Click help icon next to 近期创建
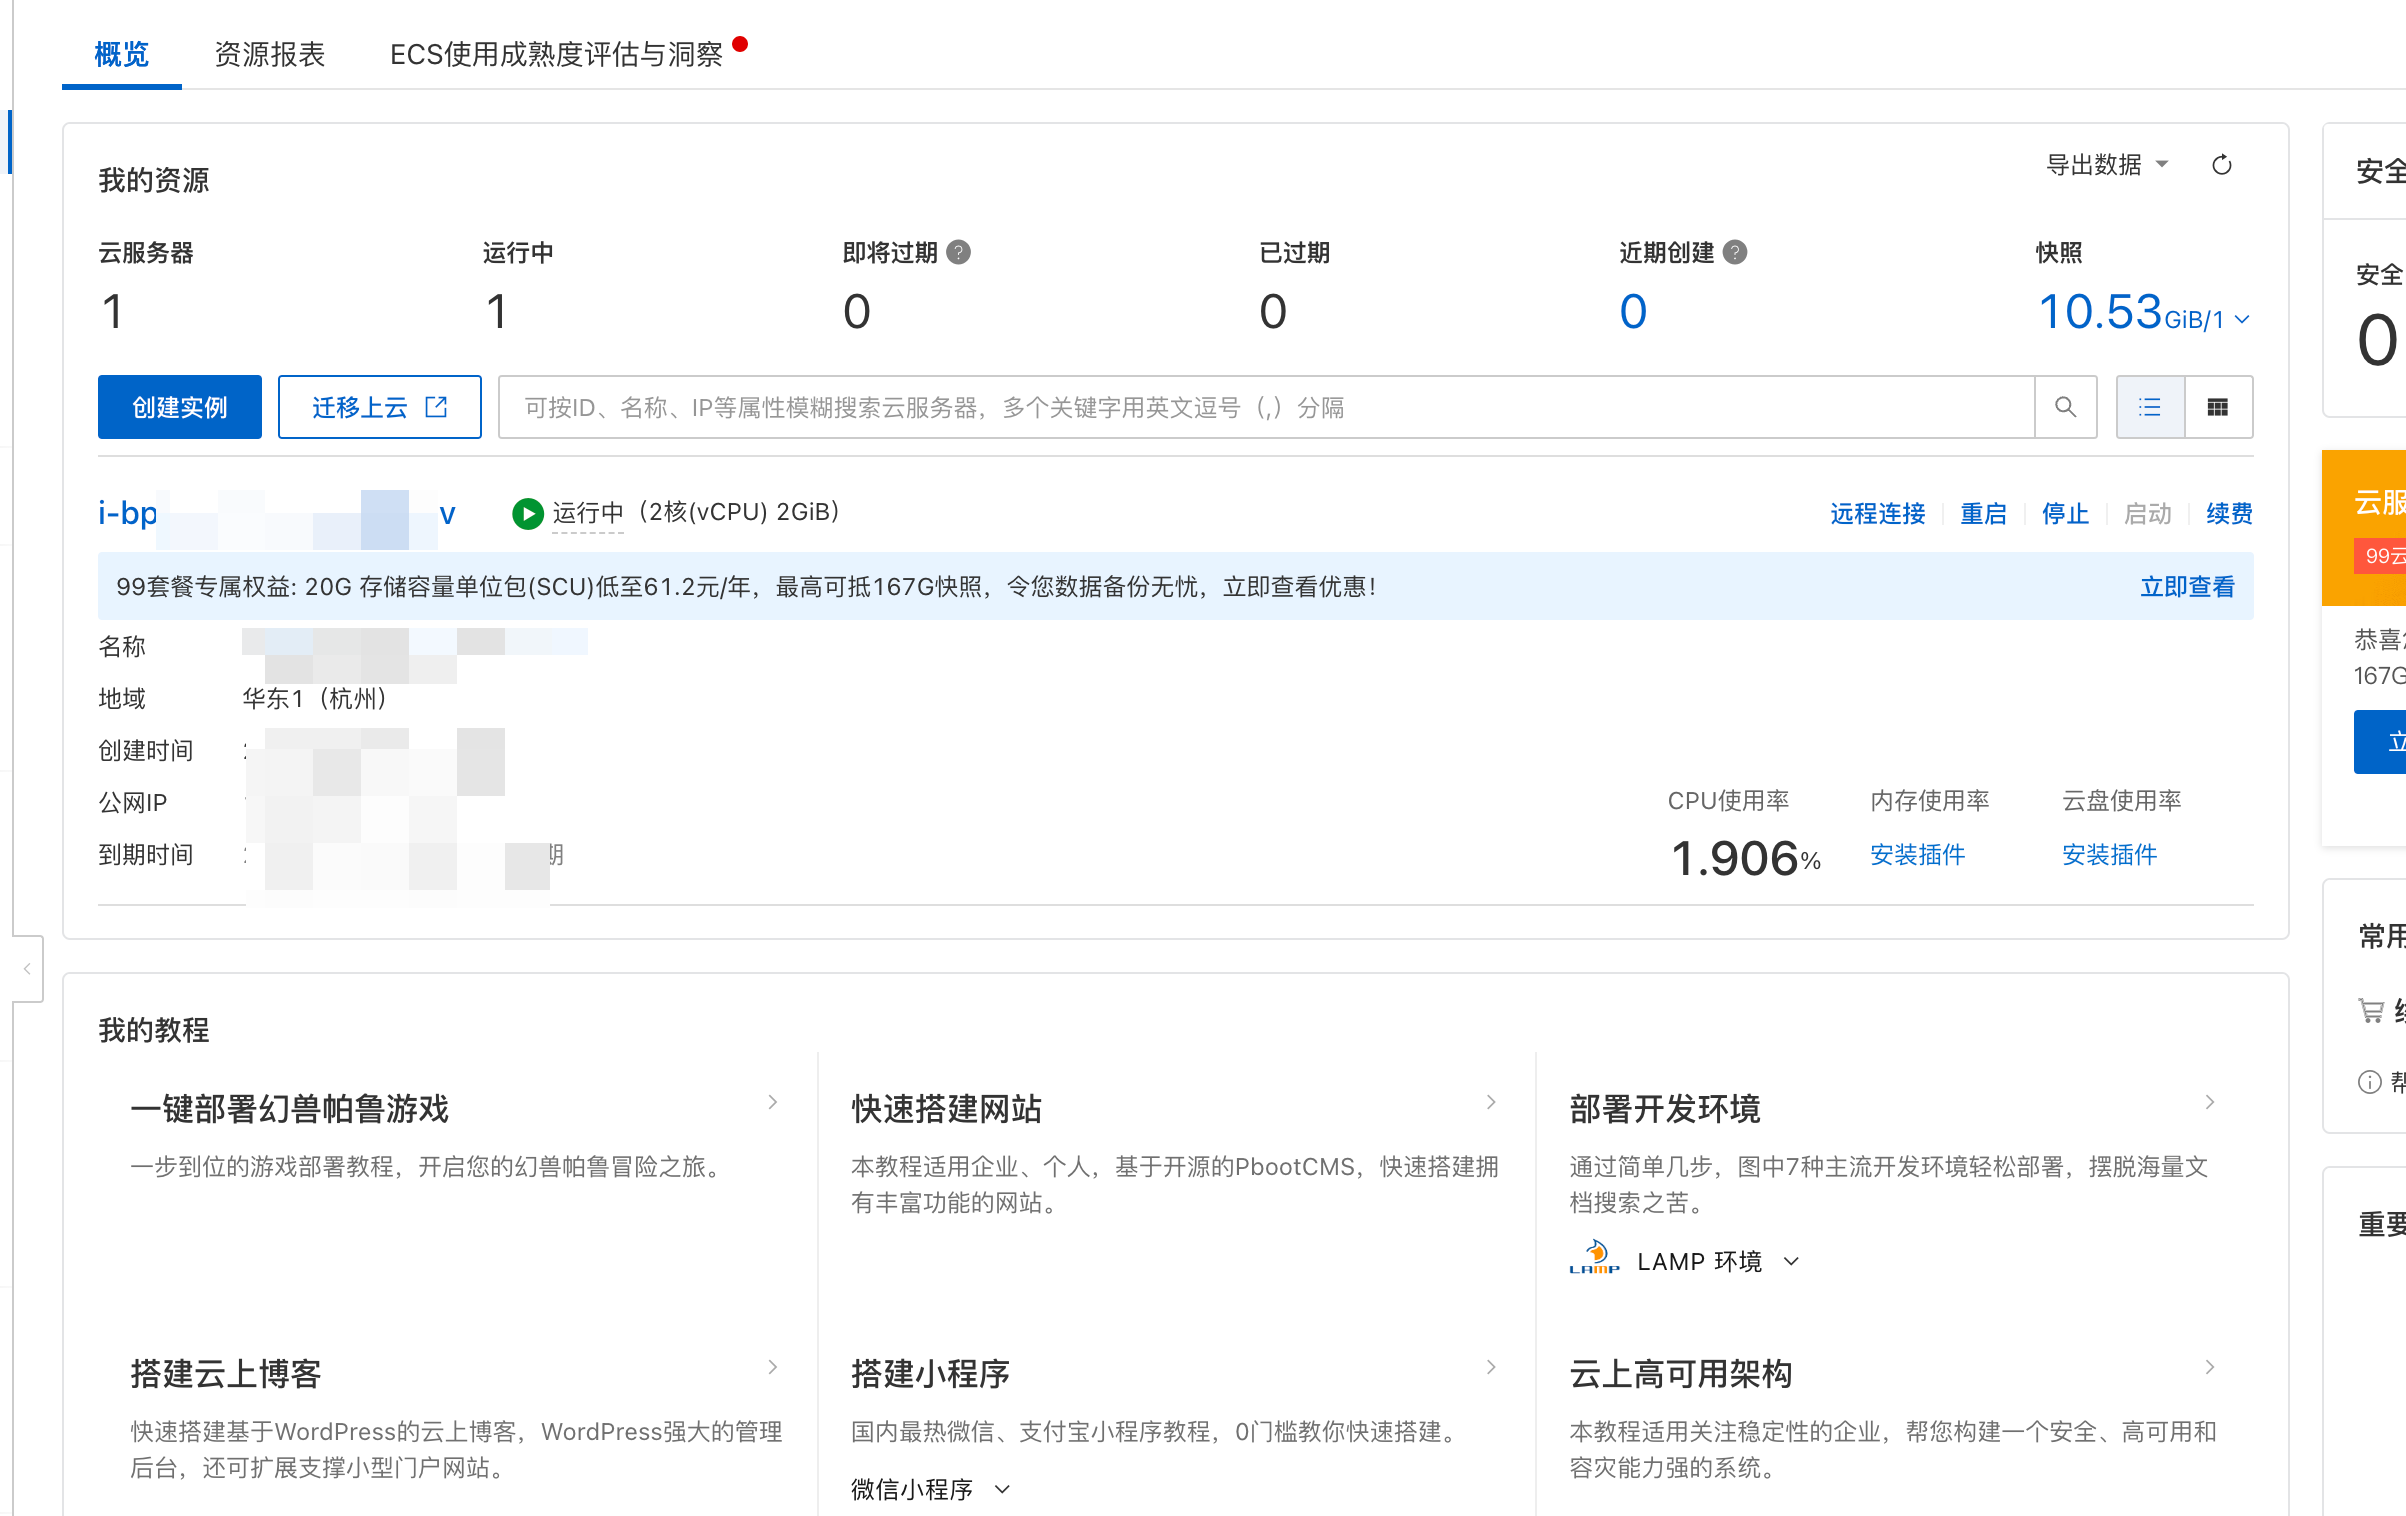Screen dimensions: 2406x1516 pyautogui.click(x=1735, y=253)
